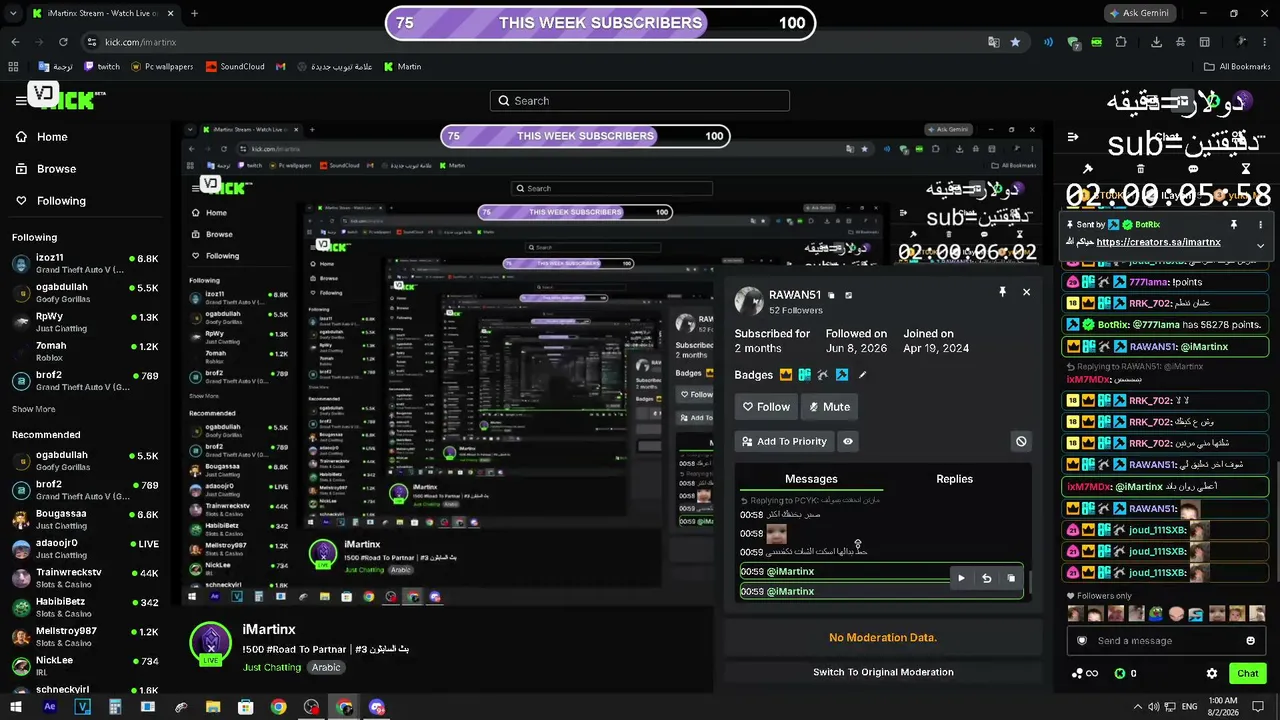Toggle the eye visibility button
Viewport: 1280px width, 720px height.
coord(848,441)
